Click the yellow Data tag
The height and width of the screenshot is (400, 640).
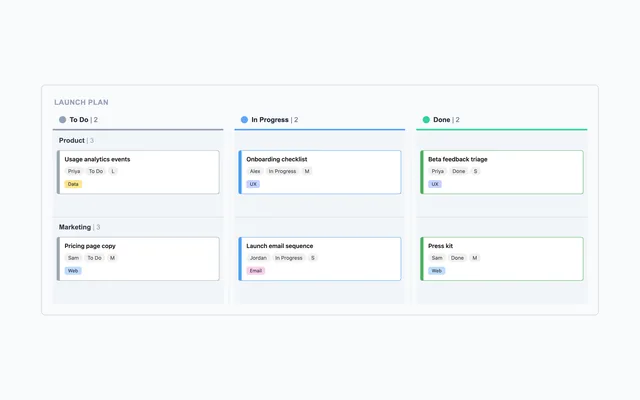point(73,184)
